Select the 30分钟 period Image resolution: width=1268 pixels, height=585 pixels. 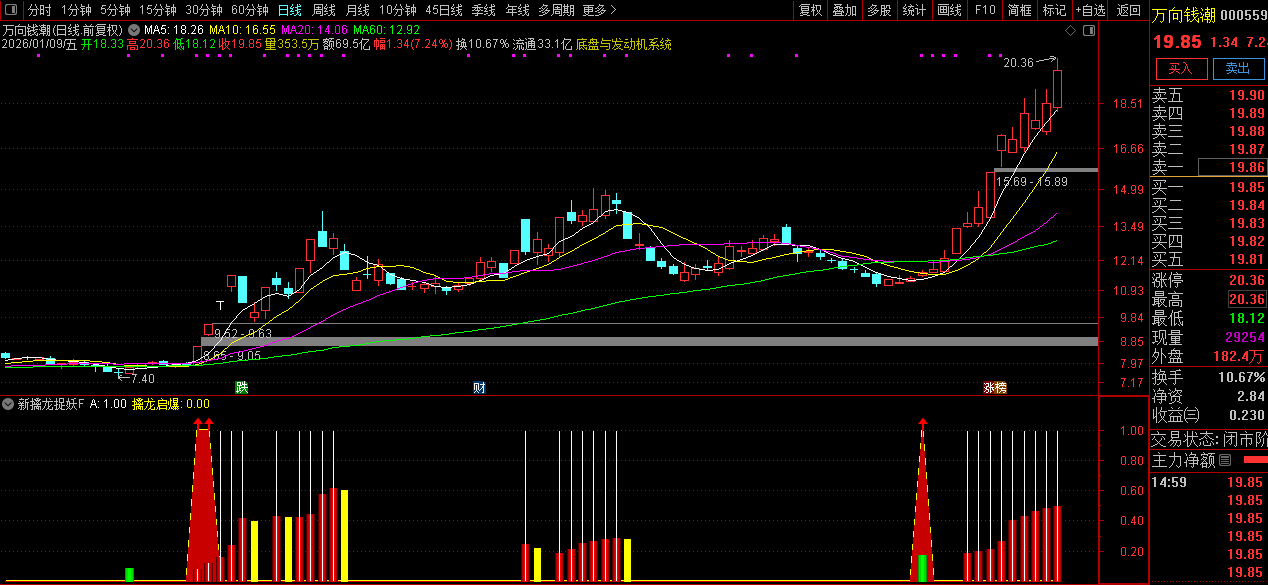(x=204, y=10)
